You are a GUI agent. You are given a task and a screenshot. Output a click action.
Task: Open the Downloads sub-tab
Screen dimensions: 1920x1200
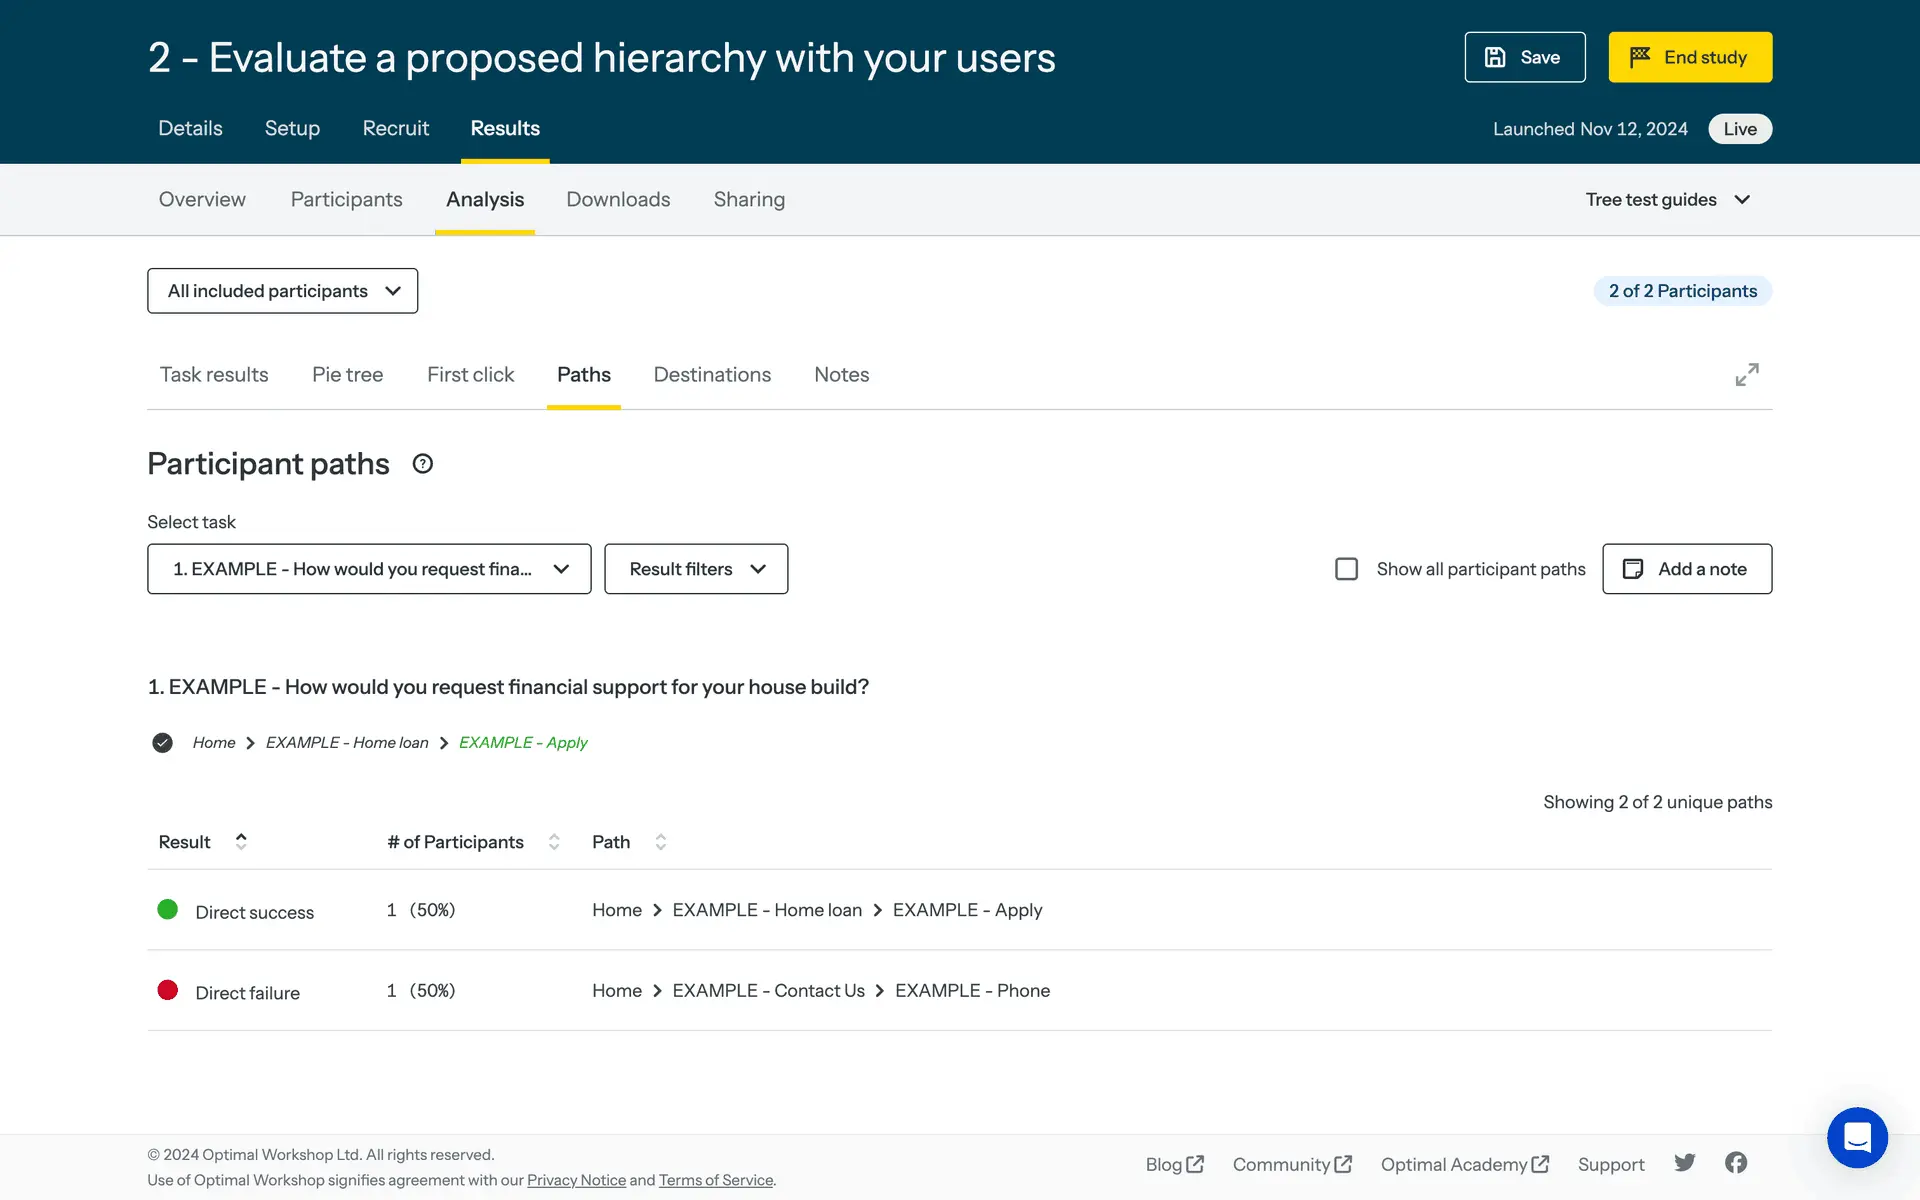(x=617, y=200)
